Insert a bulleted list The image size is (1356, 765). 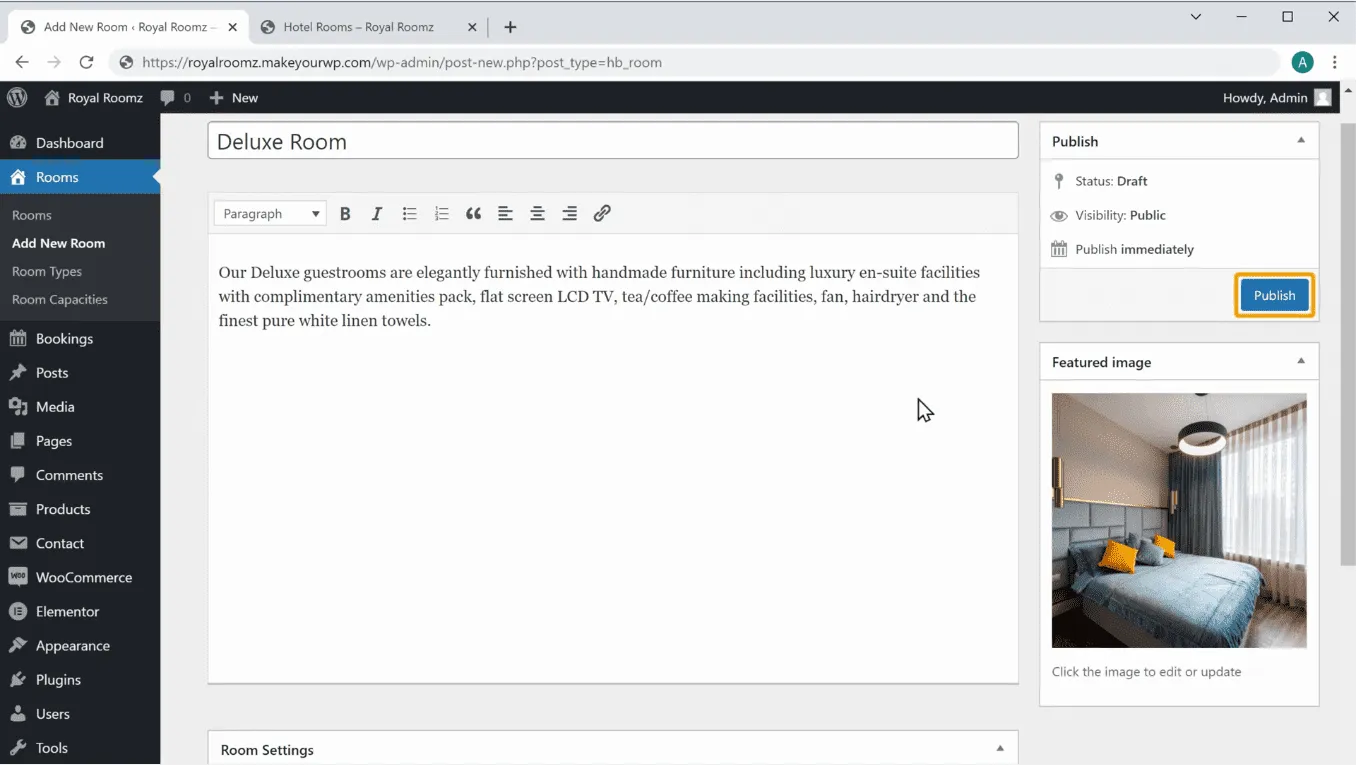(409, 214)
